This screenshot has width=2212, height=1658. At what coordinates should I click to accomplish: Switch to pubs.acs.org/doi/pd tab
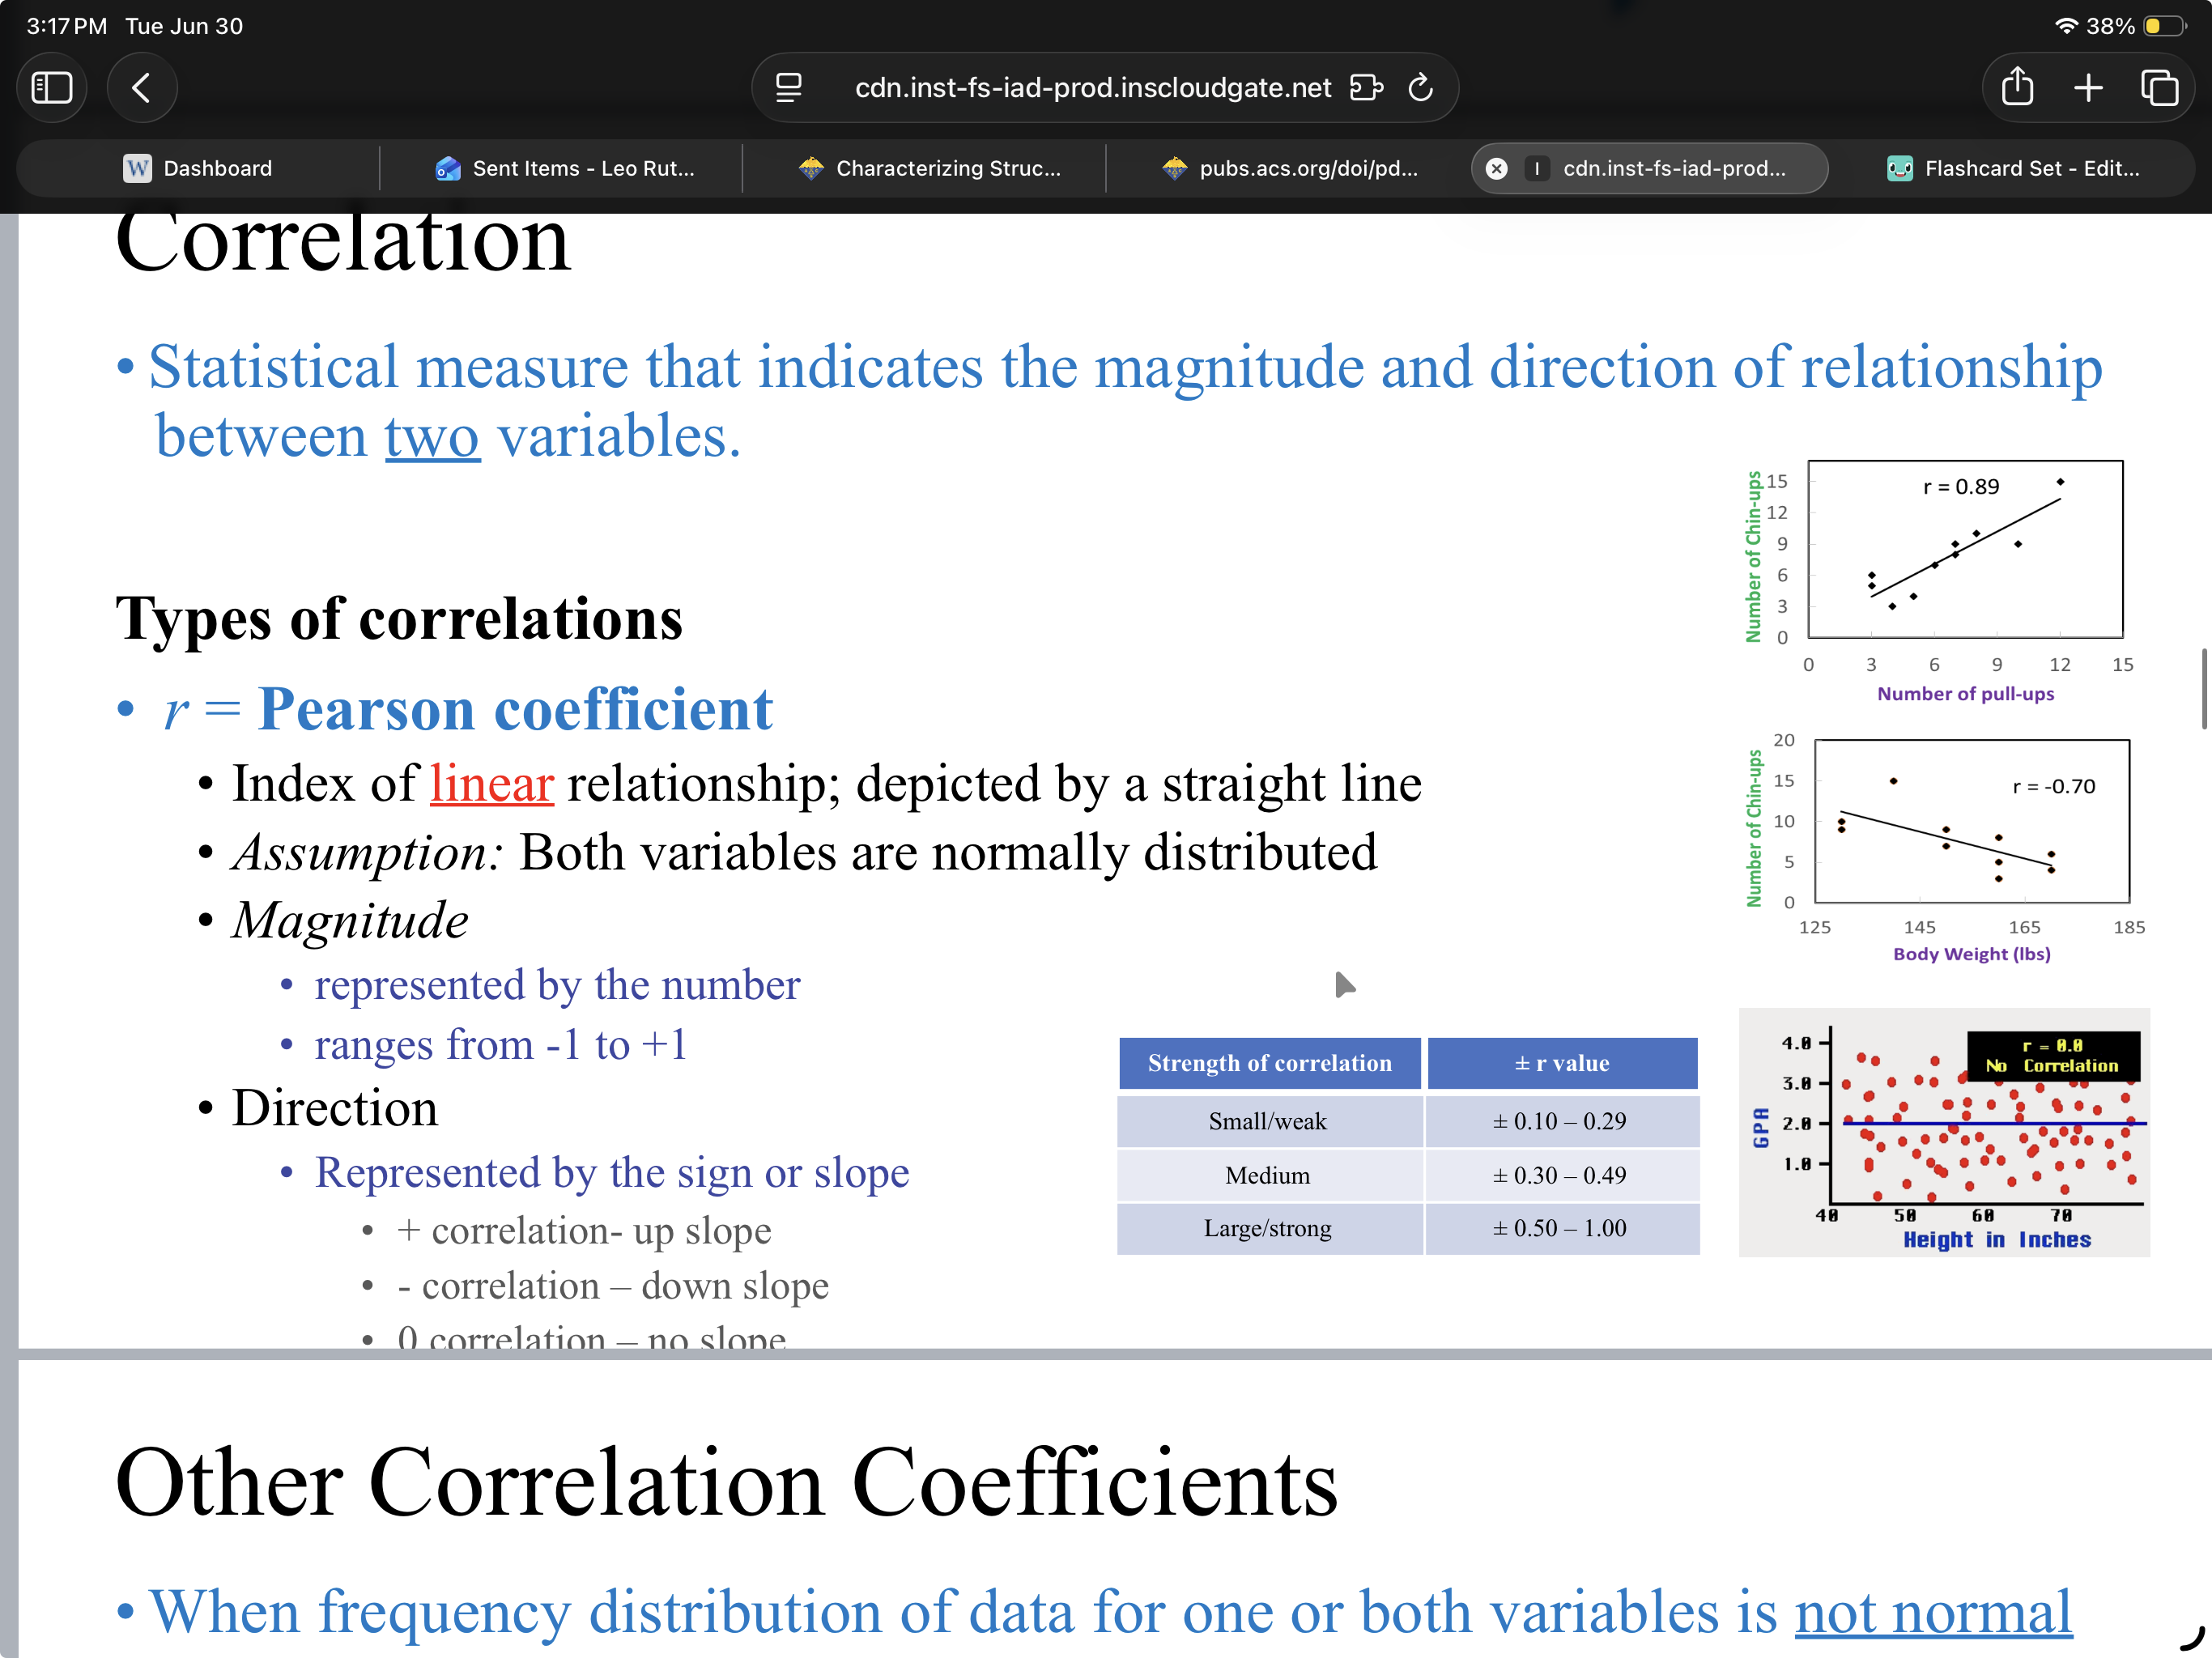point(1288,168)
